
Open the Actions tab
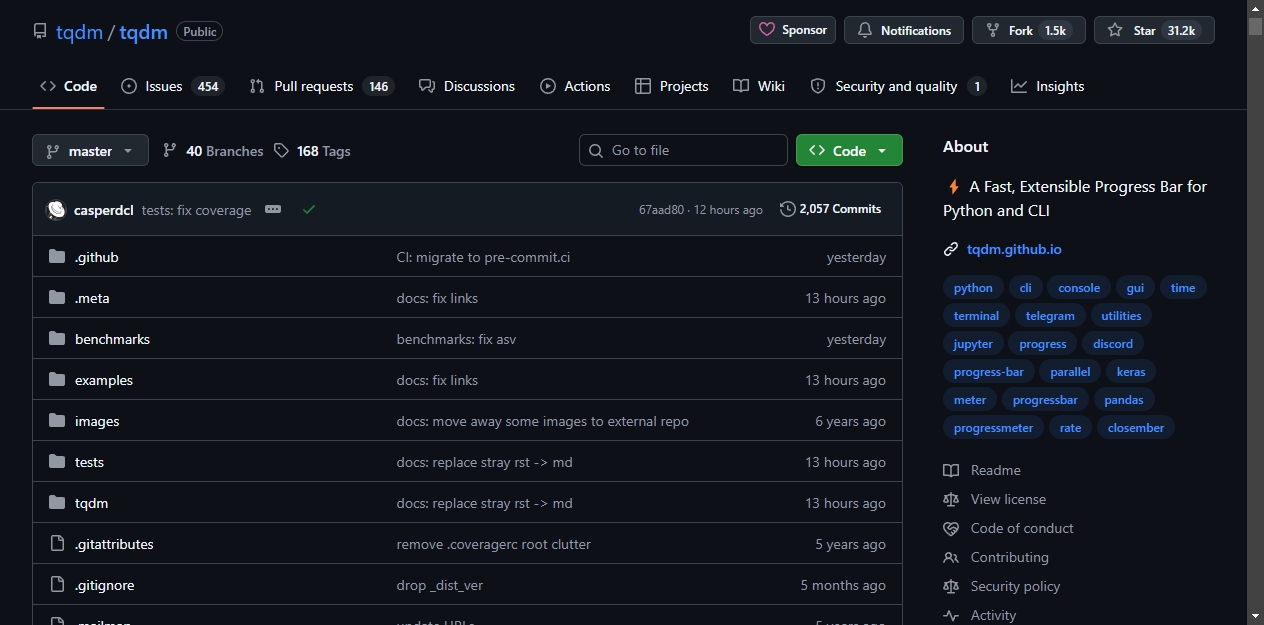(x=575, y=86)
